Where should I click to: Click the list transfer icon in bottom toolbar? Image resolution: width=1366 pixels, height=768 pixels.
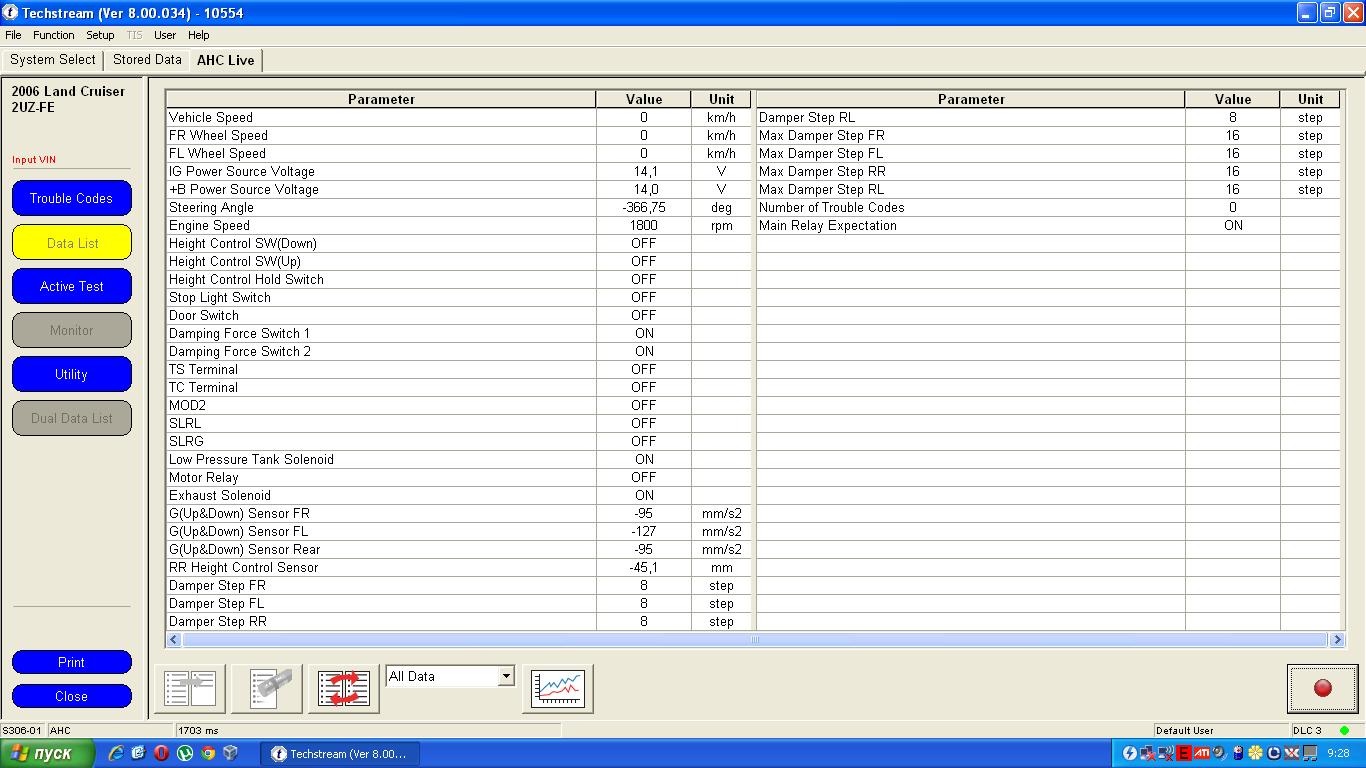[190, 688]
